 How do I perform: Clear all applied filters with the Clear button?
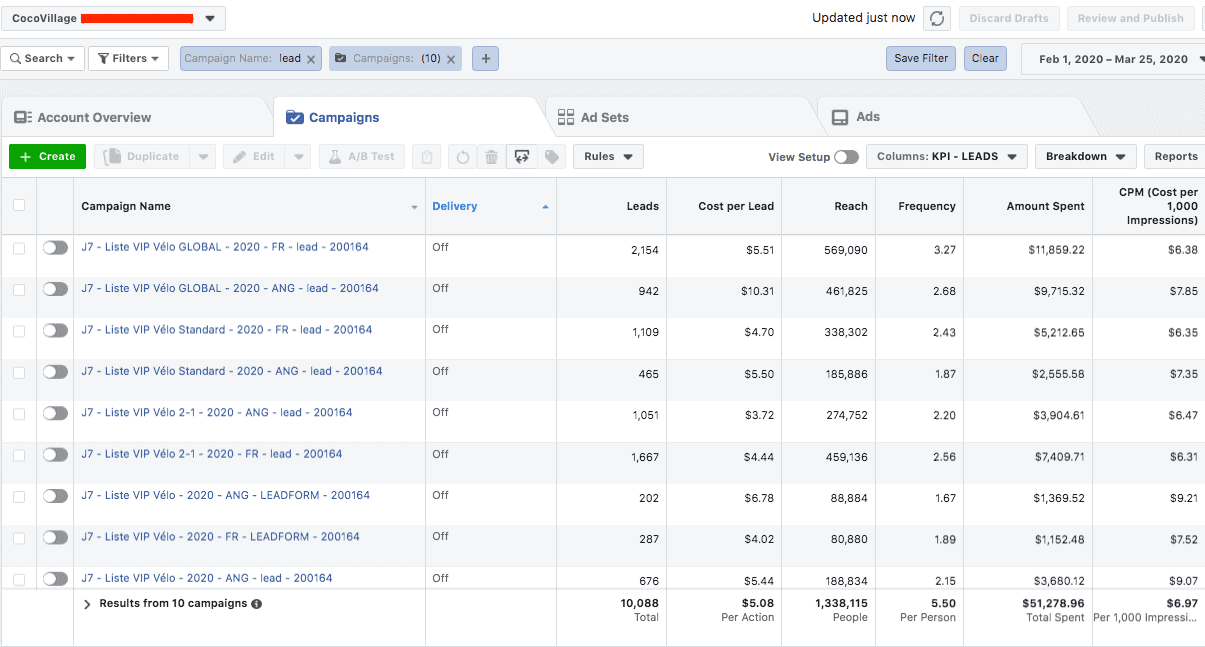(x=985, y=58)
